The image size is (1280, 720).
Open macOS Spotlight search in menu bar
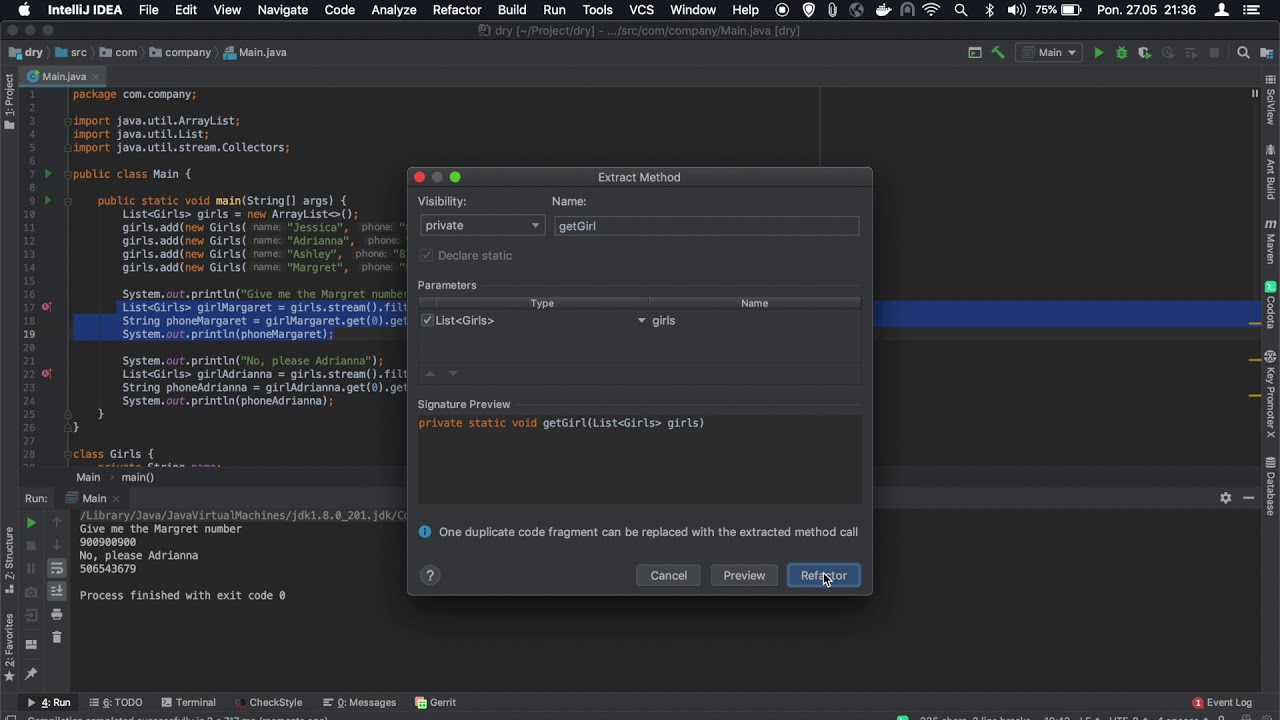point(961,10)
